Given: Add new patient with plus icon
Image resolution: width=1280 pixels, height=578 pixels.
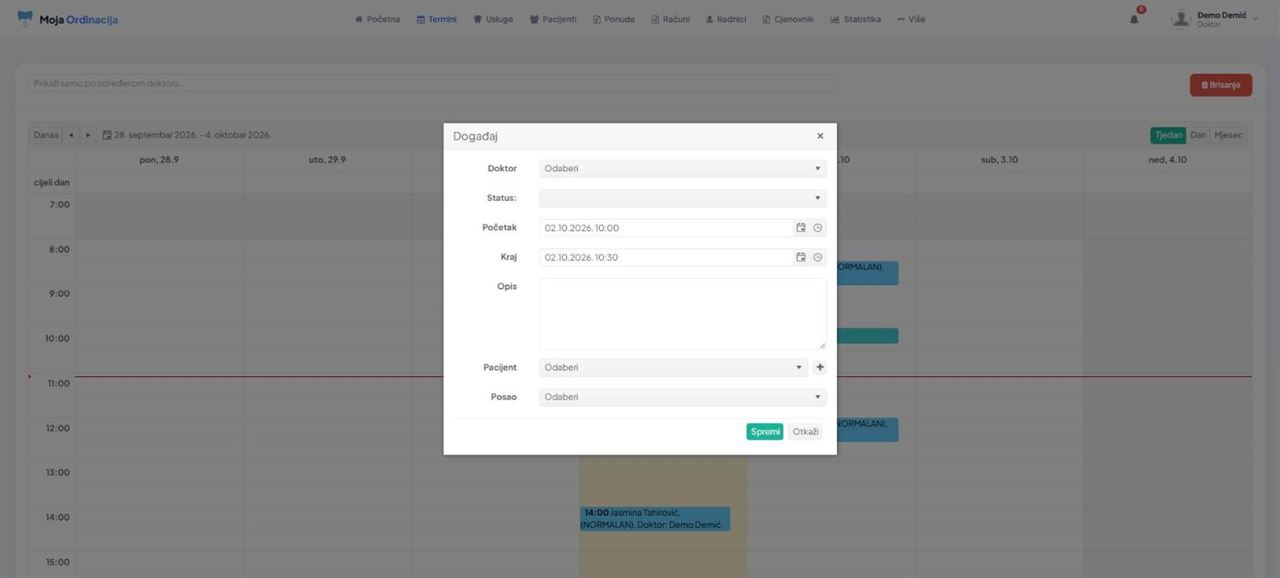Looking at the screenshot, I should pos(820,368).
